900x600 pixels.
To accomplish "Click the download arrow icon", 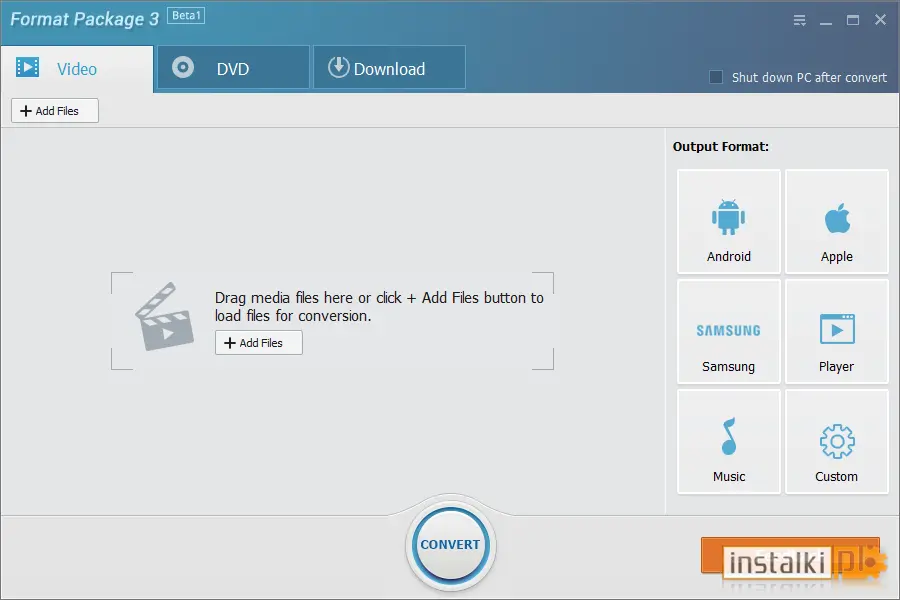I will (339, 67).
